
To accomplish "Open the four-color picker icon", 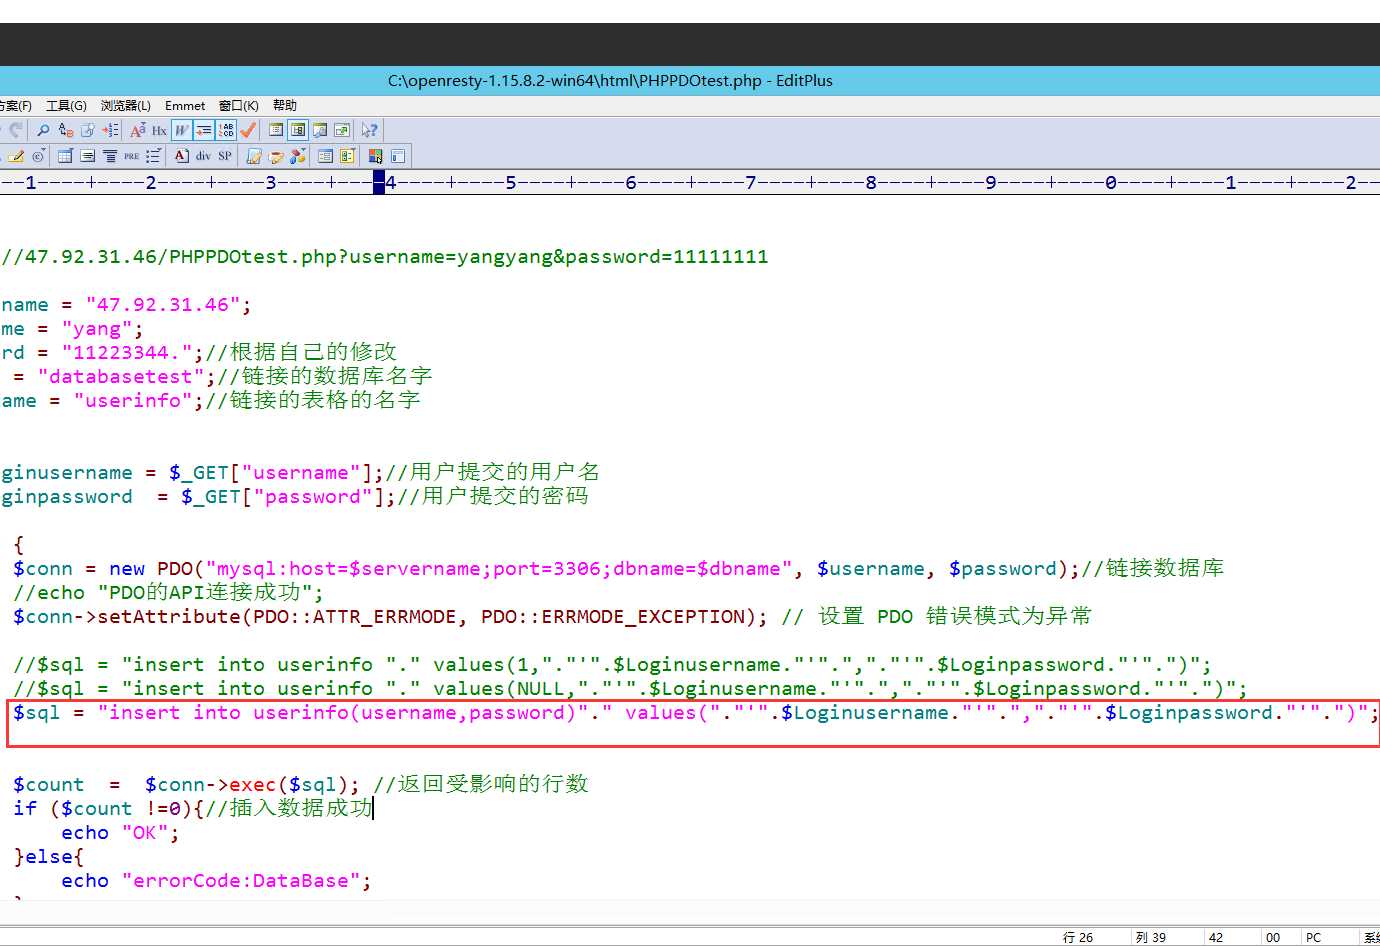I will 376,156.
